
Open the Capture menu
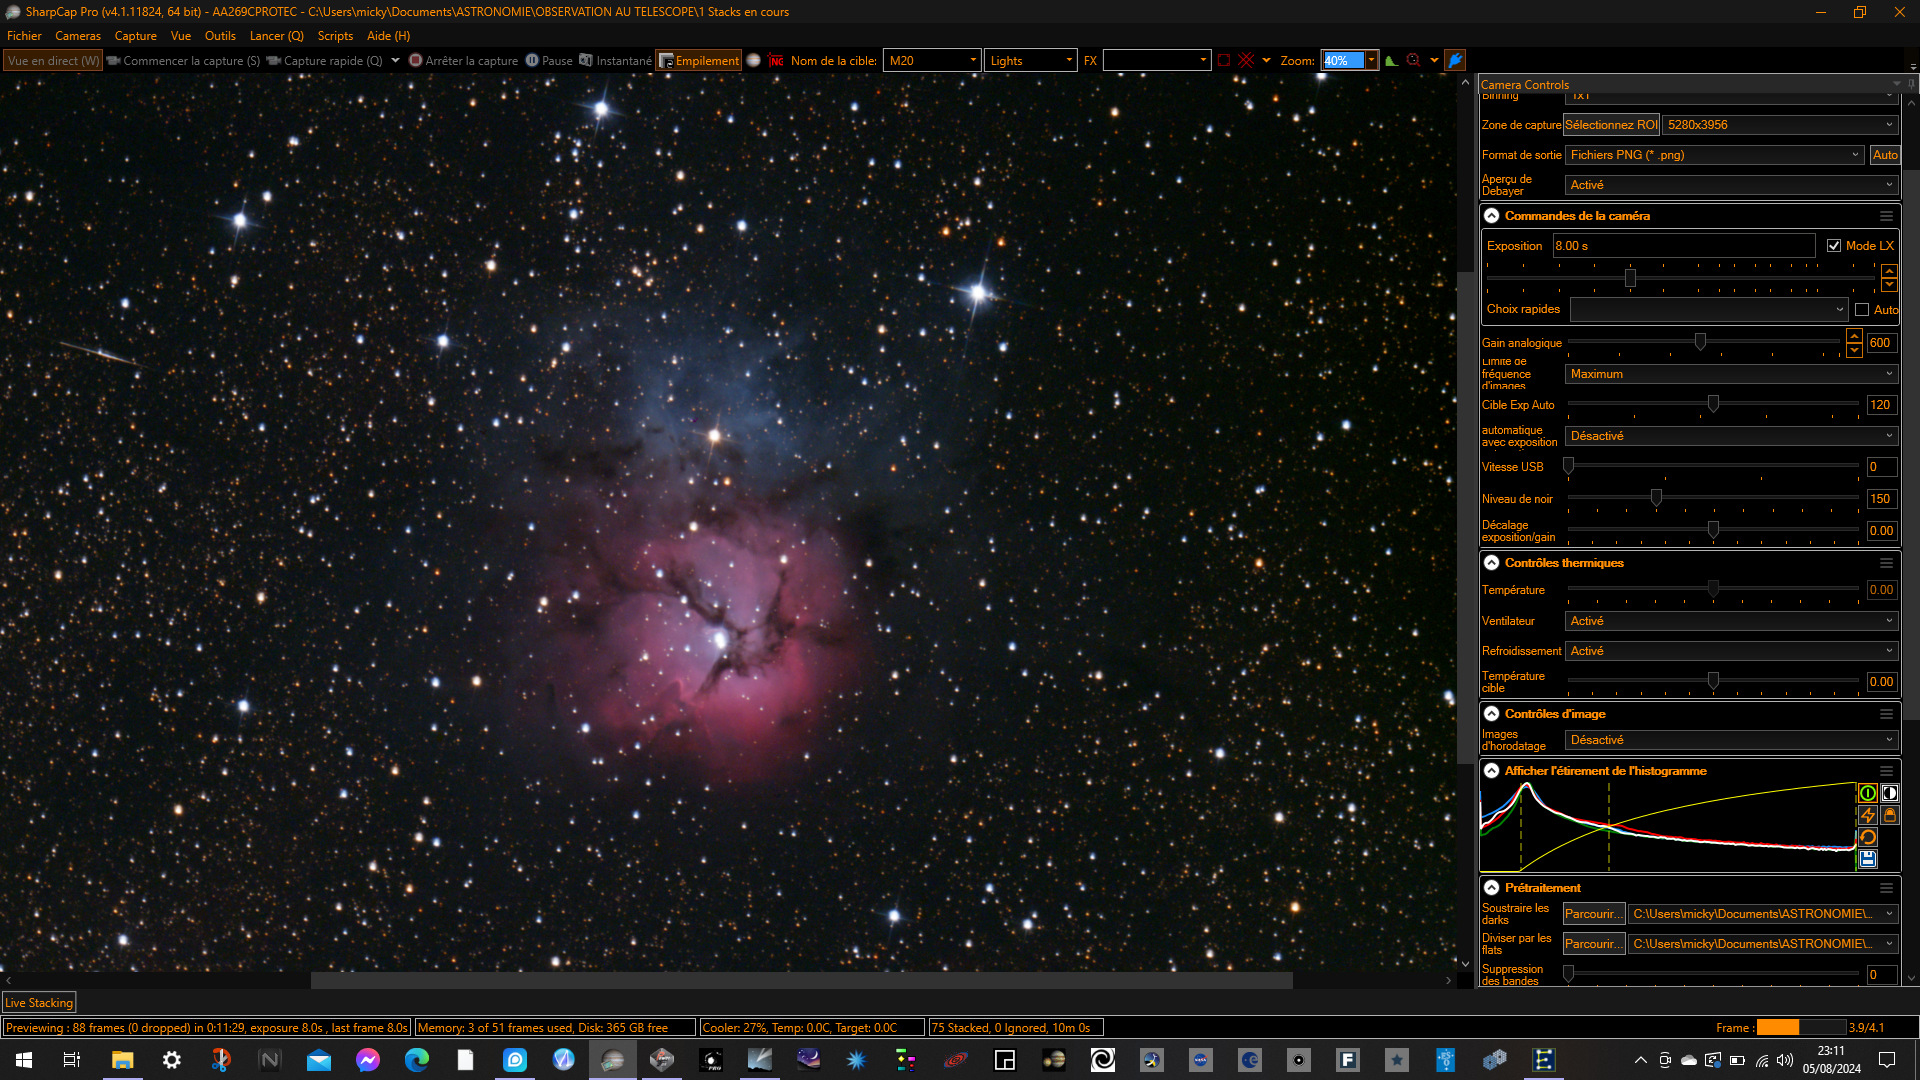click(x=136, y=36)
